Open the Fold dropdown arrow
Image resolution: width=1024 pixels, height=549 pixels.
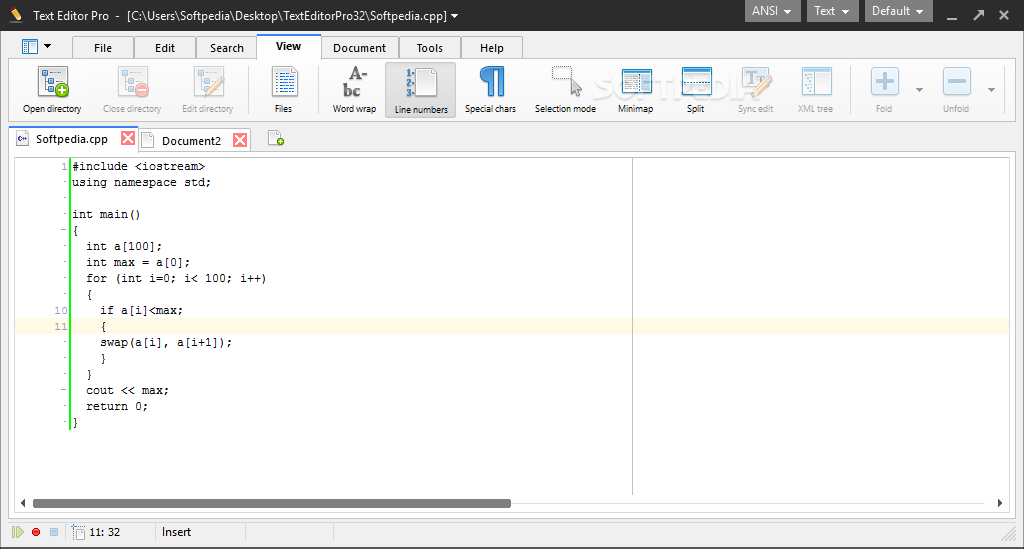tap(919, 89)
